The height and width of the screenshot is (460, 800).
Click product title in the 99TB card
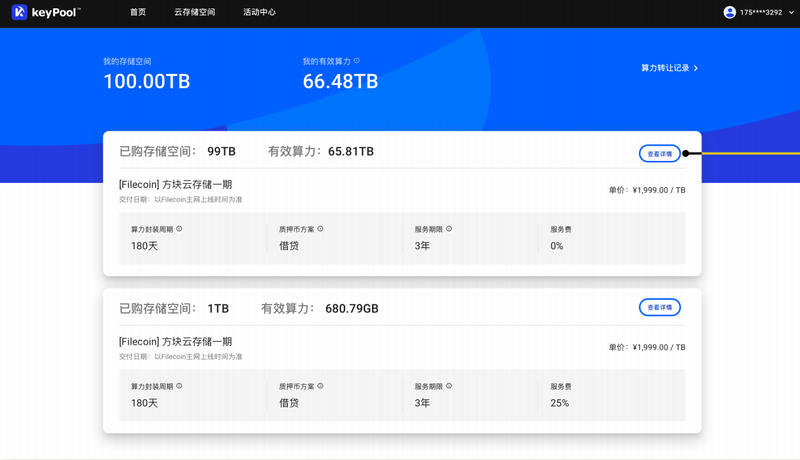click(176, 185)
